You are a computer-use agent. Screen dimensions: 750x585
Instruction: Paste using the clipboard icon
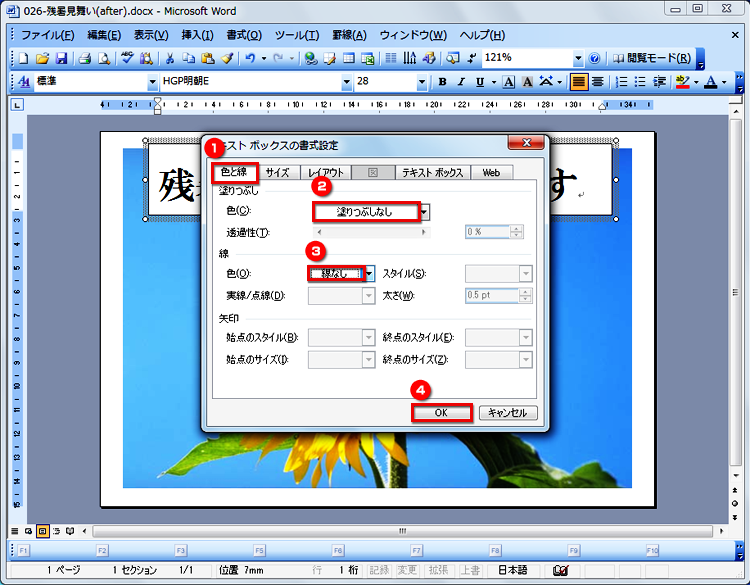tap(208, 58)
